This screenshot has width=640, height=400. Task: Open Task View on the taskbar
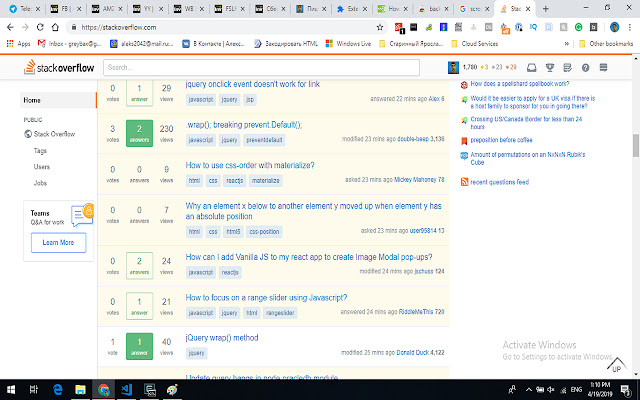(34, 390)
